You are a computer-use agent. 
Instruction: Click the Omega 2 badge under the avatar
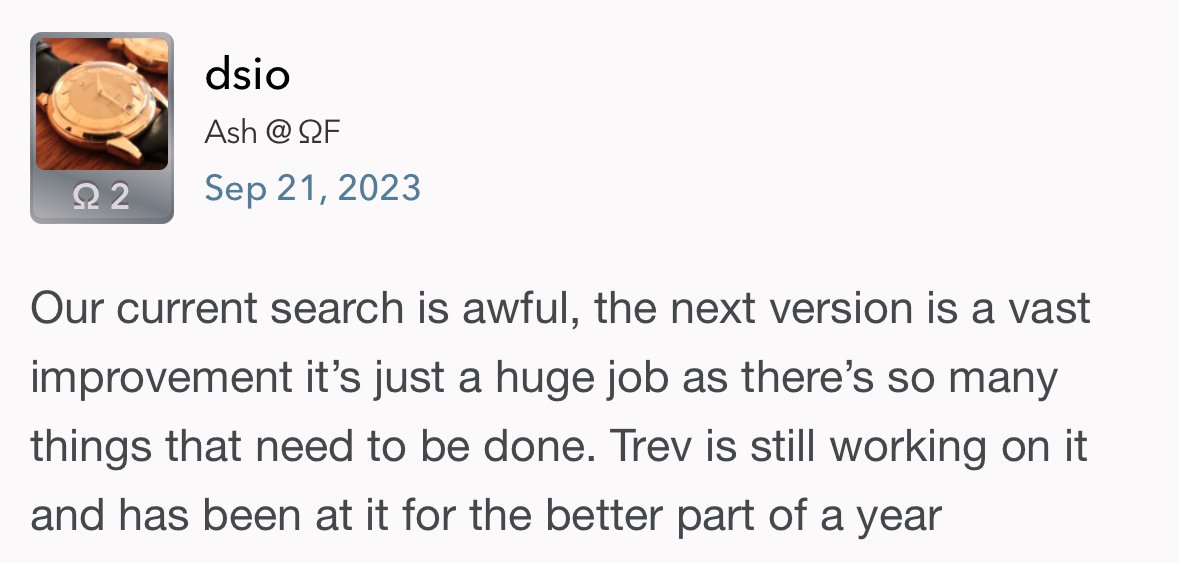(x=102, y=196)
